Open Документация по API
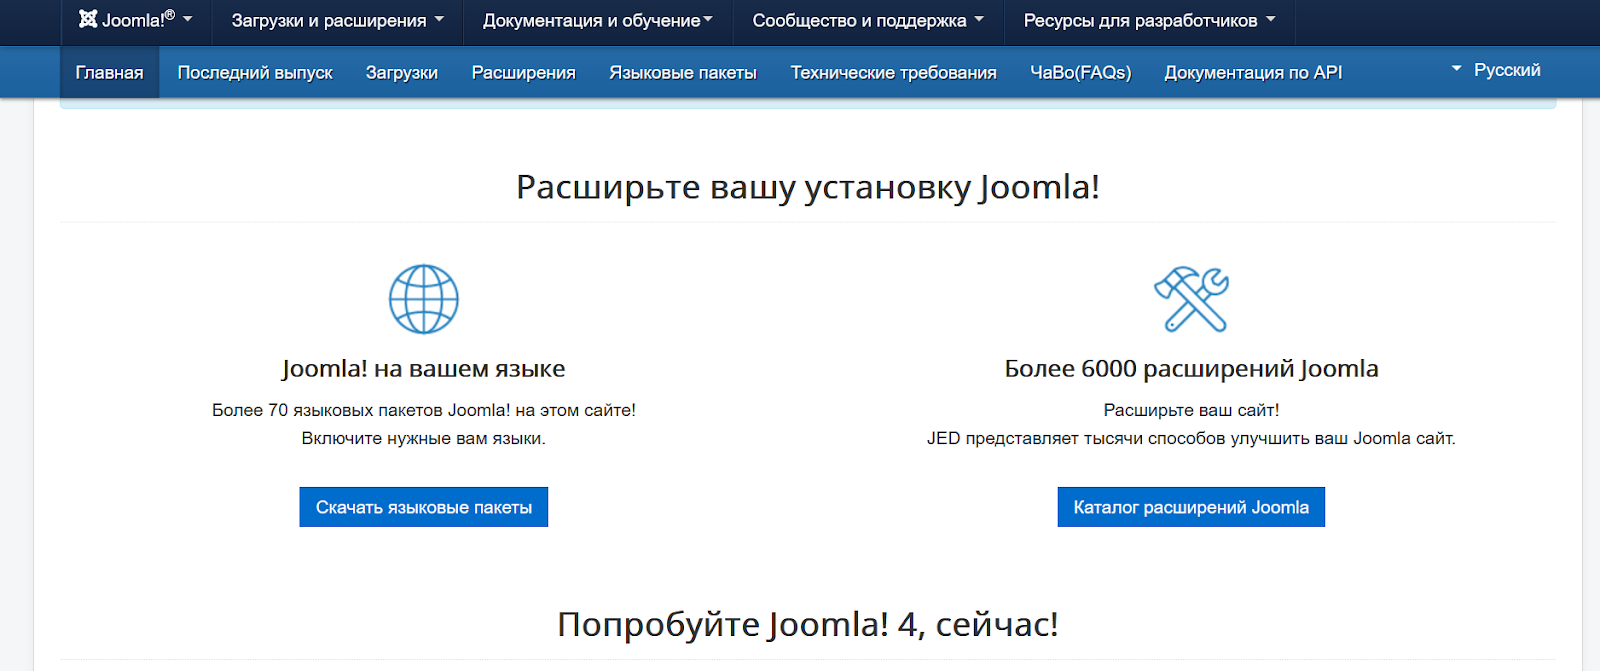This screenshot has width=1600, height=671. [x=1253, y=72]
